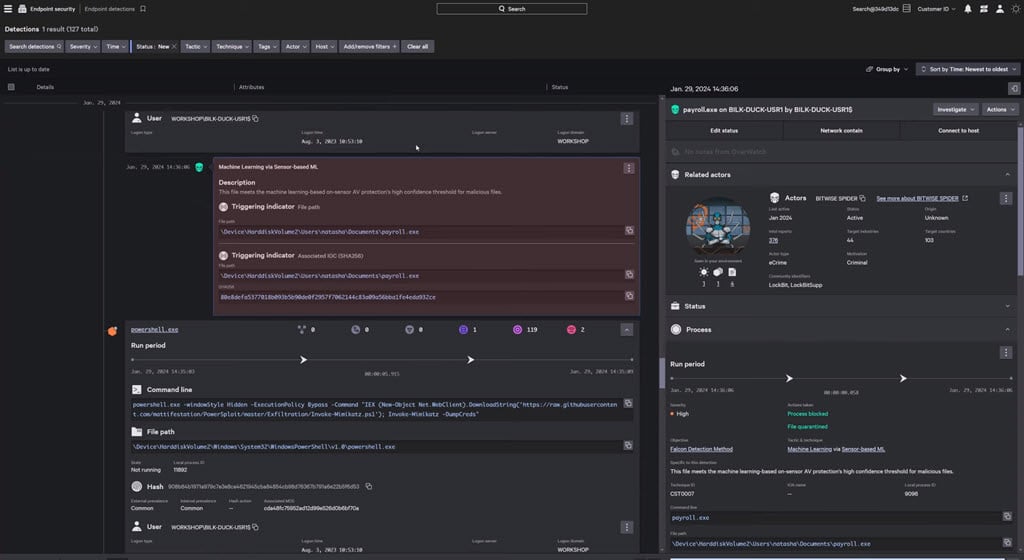Select the Connect to host tab

click(957, 131)
